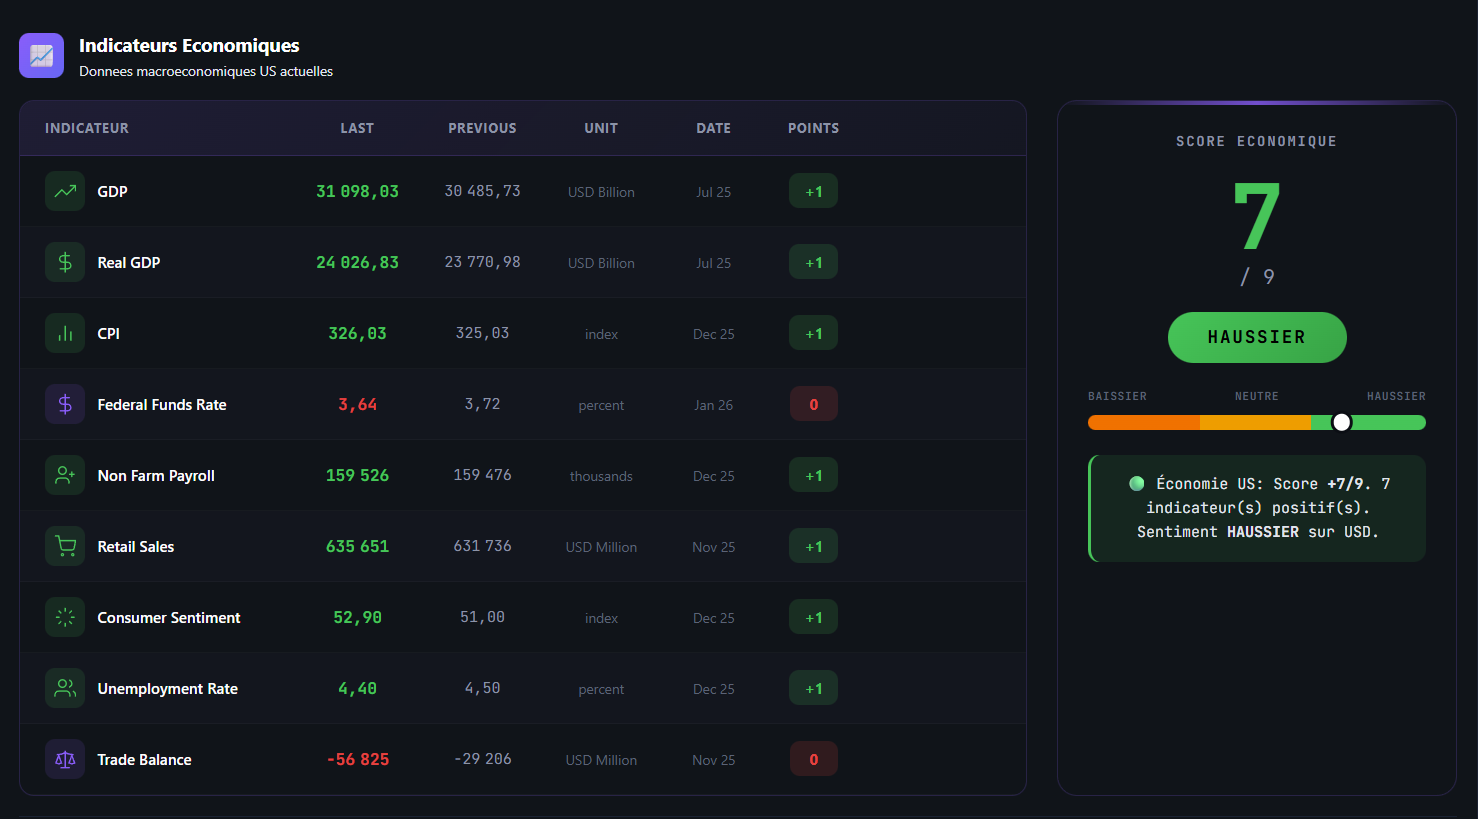Click the Économie US score summary box
This screenshot has width=1478, height=819.
(1257, 508)
